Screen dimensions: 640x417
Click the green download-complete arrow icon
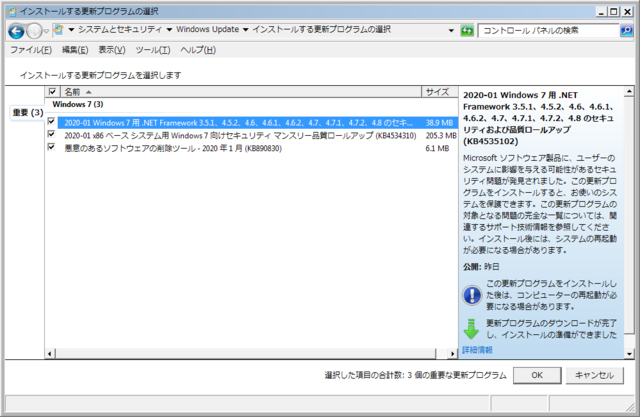point(471,329)
